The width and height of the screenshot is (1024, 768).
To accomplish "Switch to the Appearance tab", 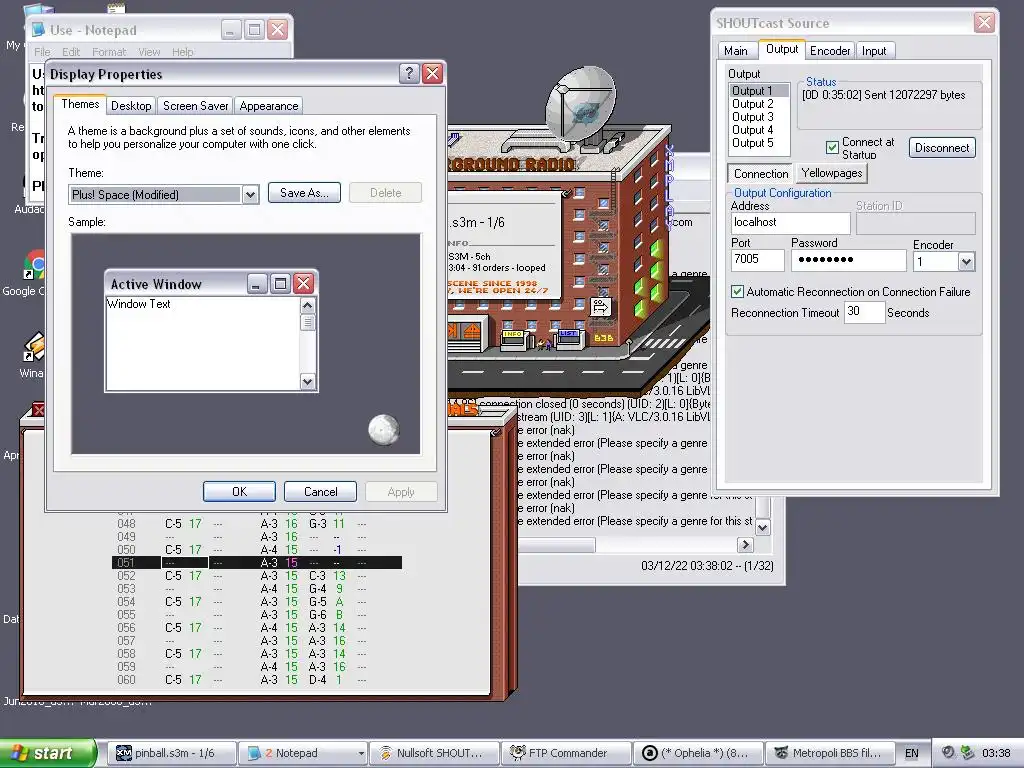I will (268, 106).
